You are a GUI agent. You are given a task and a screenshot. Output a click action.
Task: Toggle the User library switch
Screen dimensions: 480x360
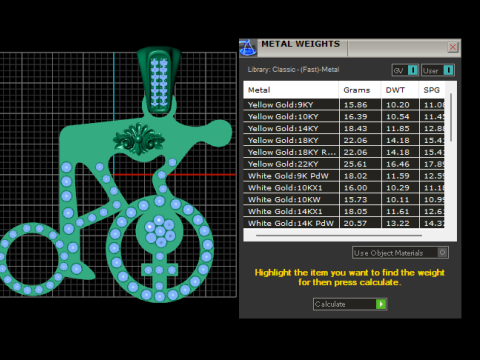tap(438, 70)
